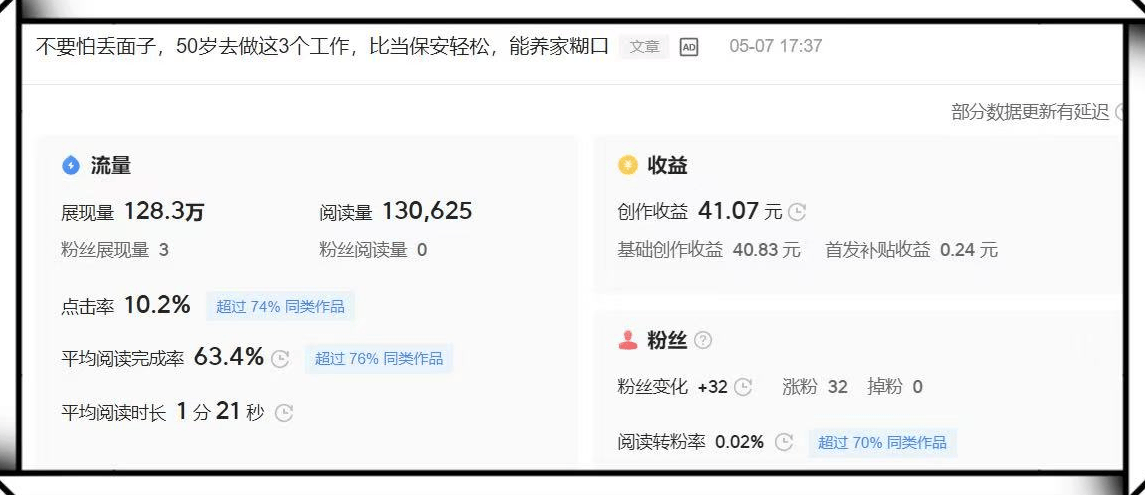
Task: Click the 超过 74% 同类作品 badge
Action: pyautogui.click(x=280, y=306)
